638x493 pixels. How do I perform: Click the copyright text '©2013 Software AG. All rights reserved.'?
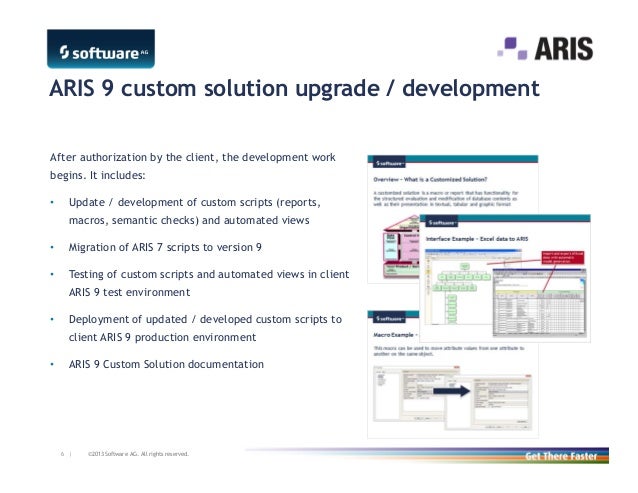coord(138,454)
